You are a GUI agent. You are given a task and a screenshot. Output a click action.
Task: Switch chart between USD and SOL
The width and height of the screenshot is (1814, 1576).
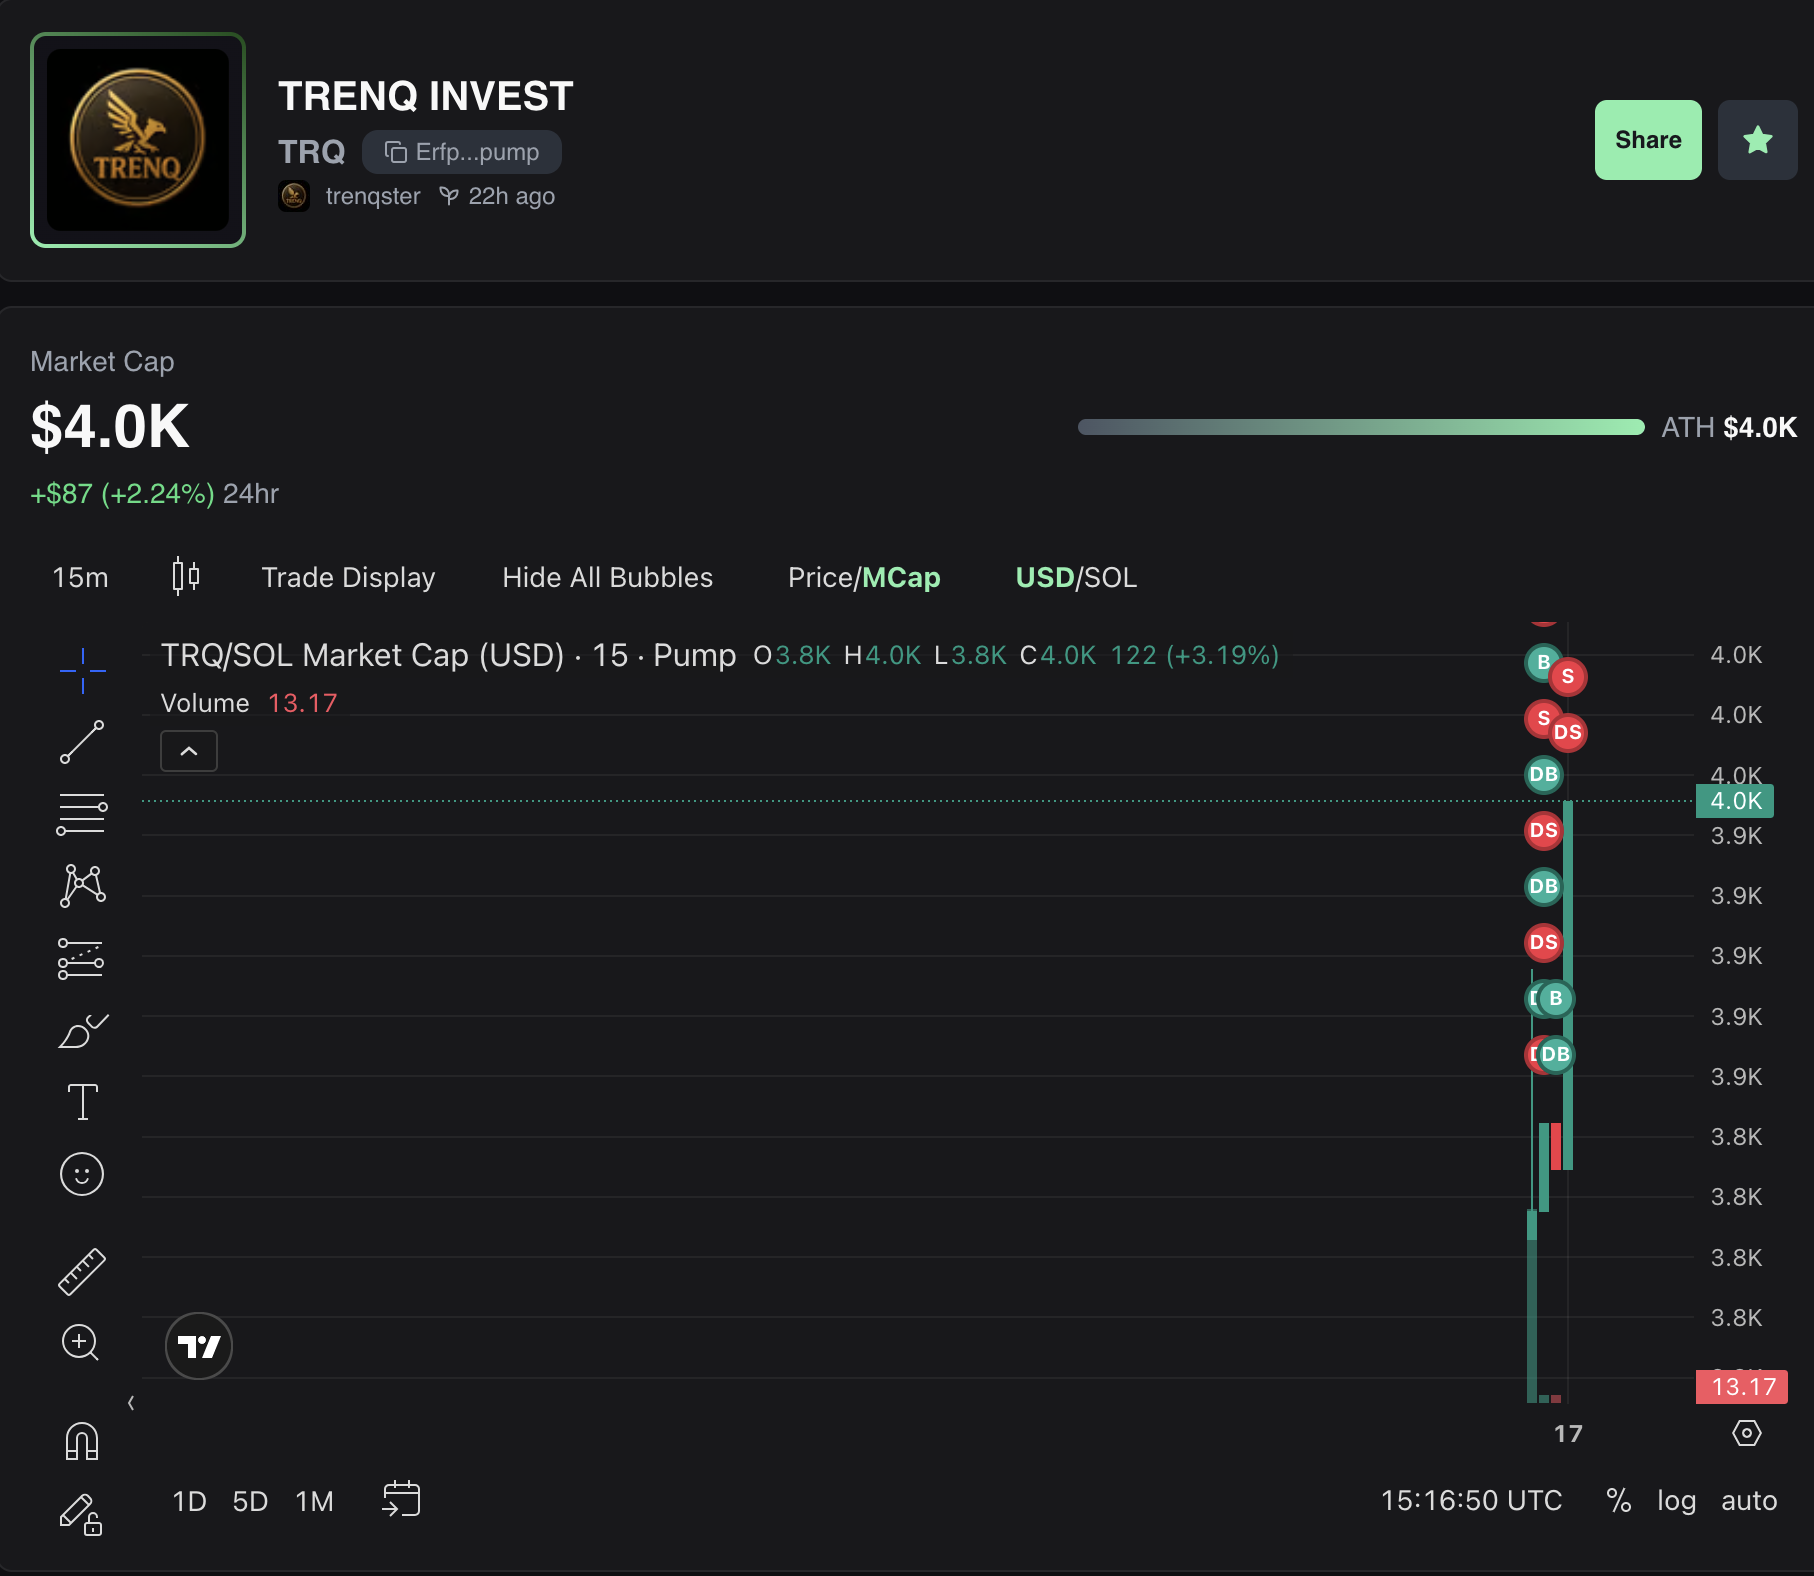click(x=1076, y=578)
